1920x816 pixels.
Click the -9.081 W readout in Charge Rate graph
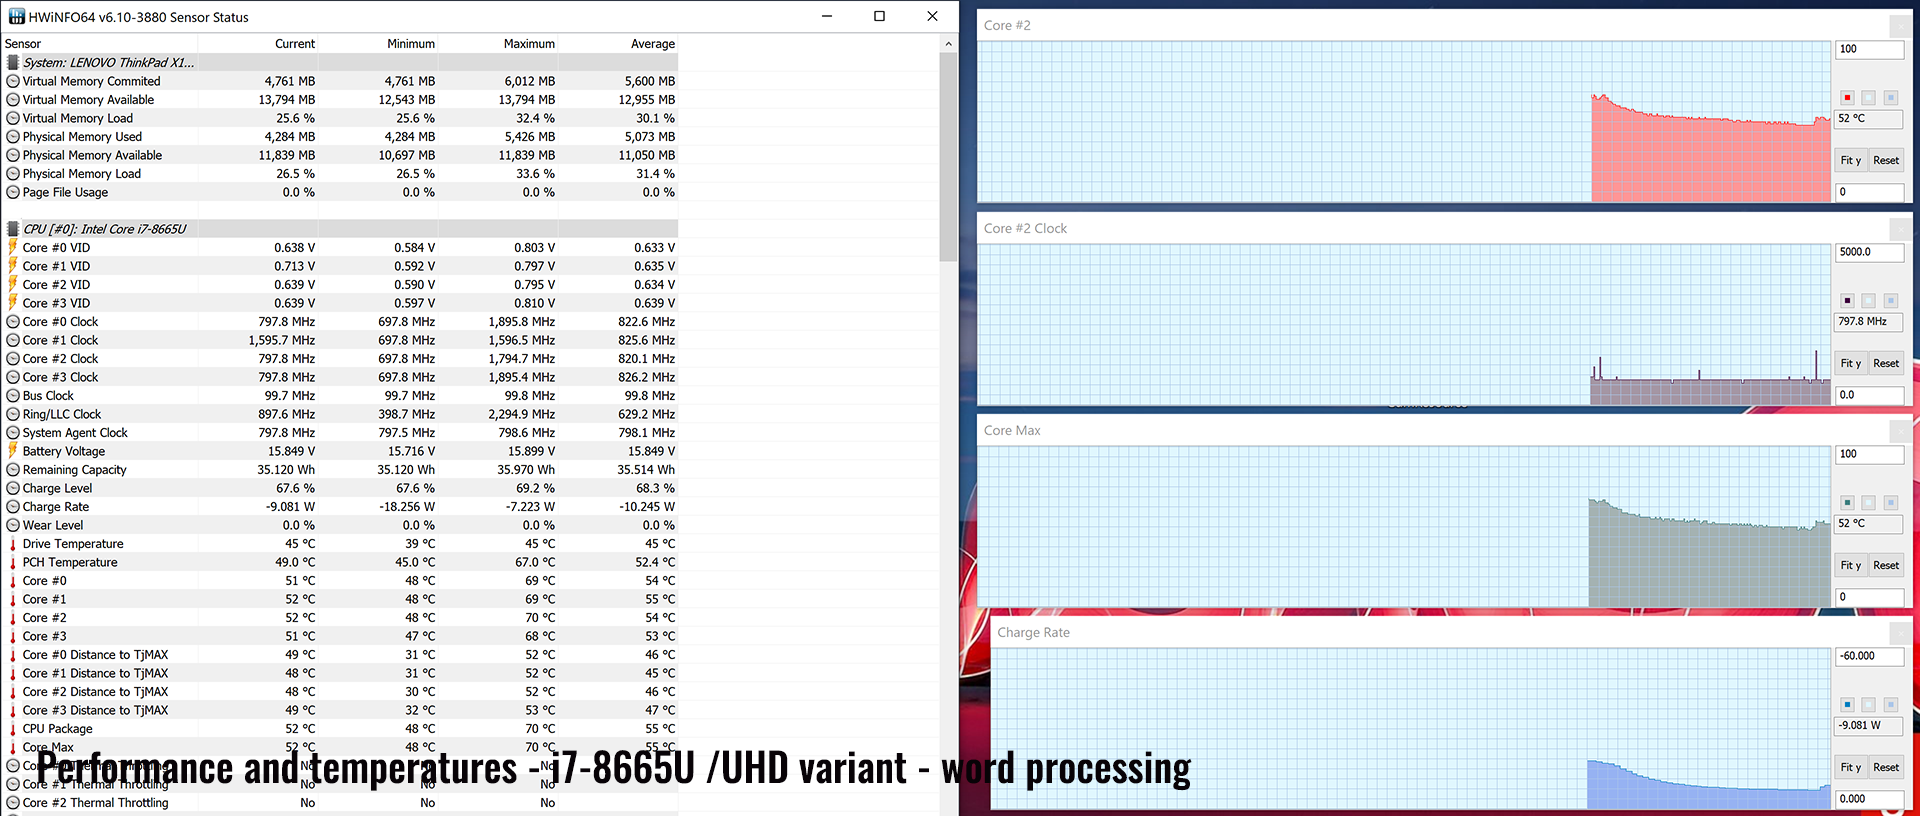[1870, 725]
